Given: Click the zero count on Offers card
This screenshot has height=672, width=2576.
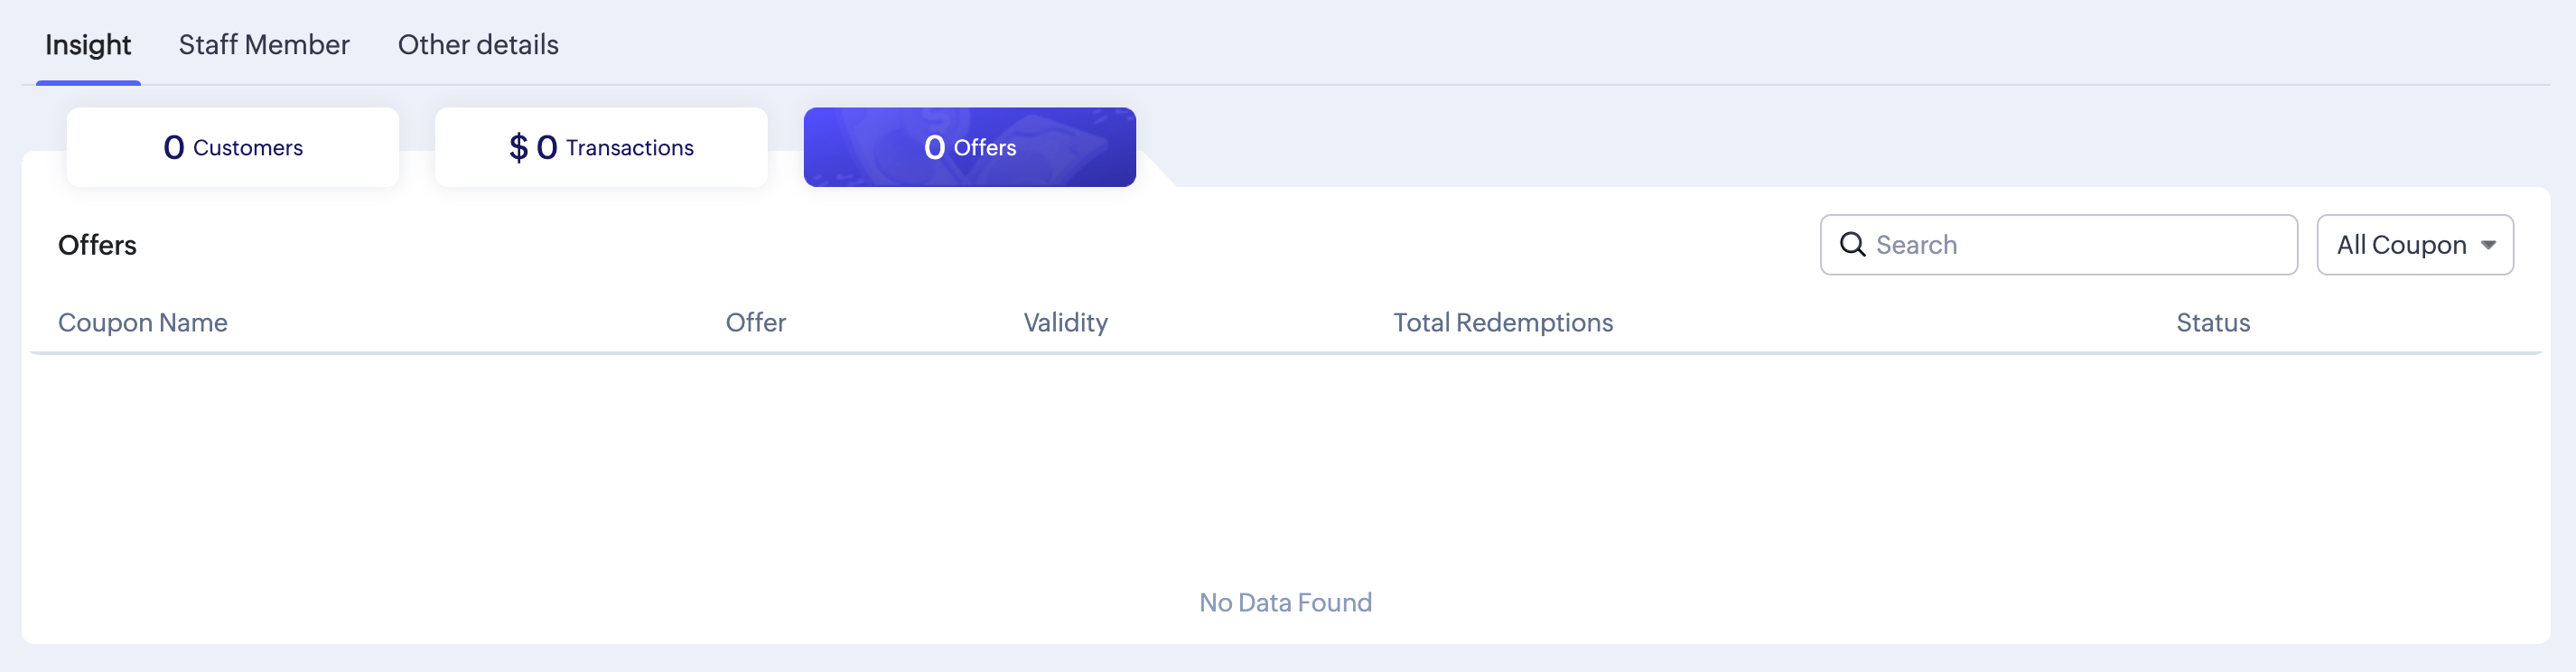Looking at the screenshot, I should (934, 148).
